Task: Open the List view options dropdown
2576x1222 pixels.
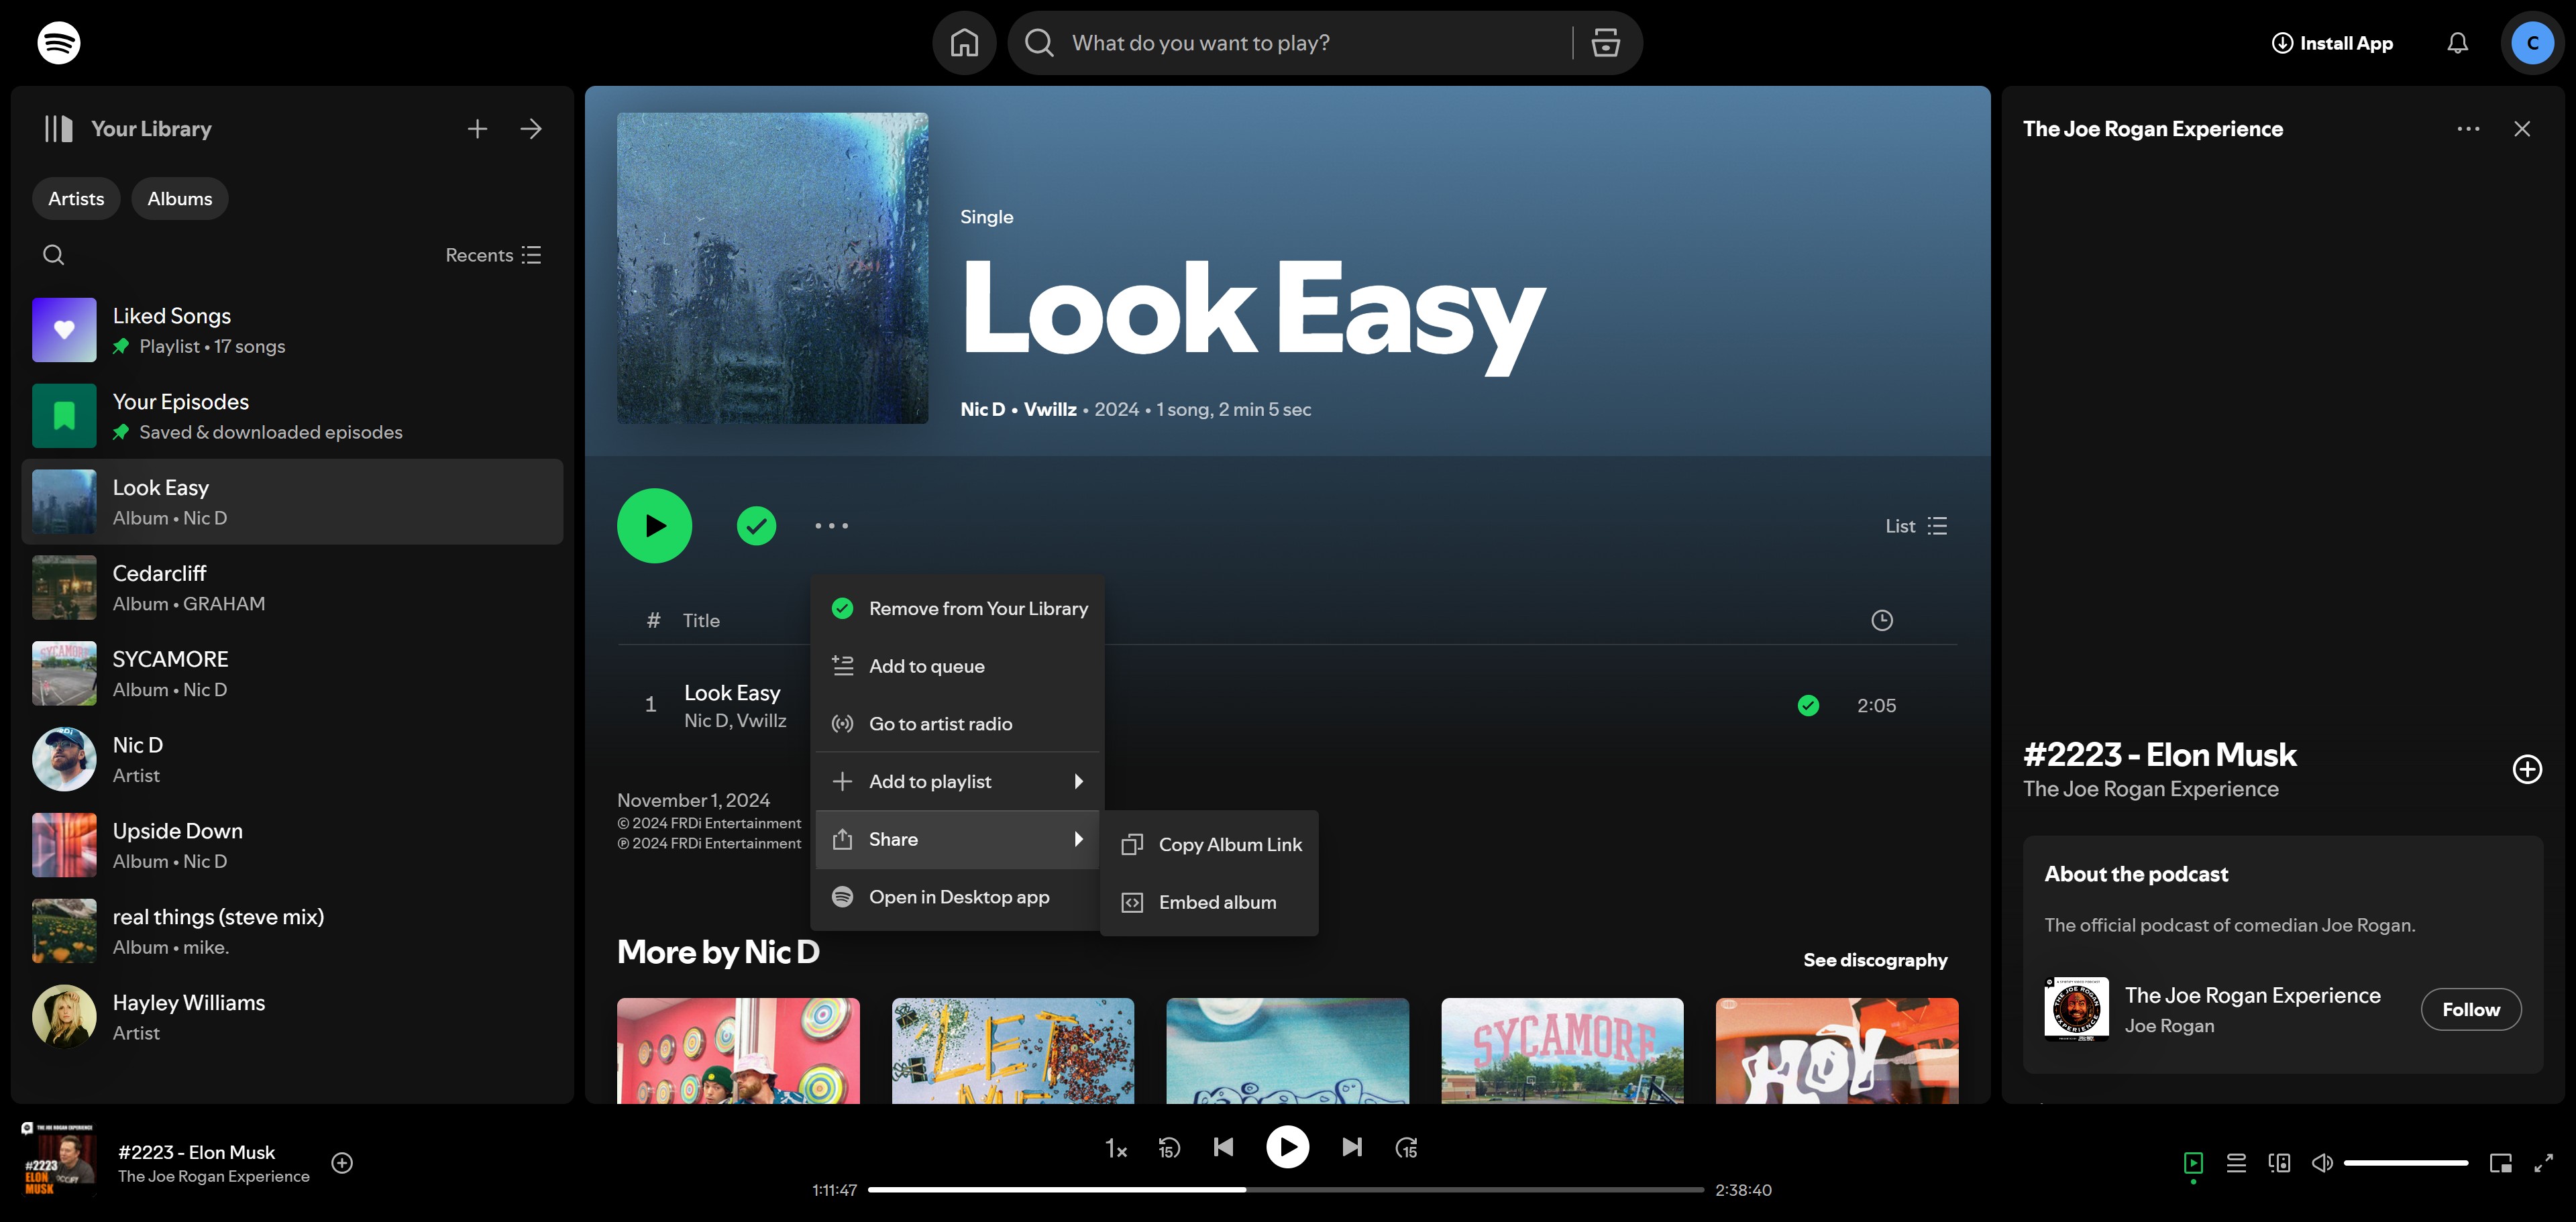Action: coord(1915,526)
